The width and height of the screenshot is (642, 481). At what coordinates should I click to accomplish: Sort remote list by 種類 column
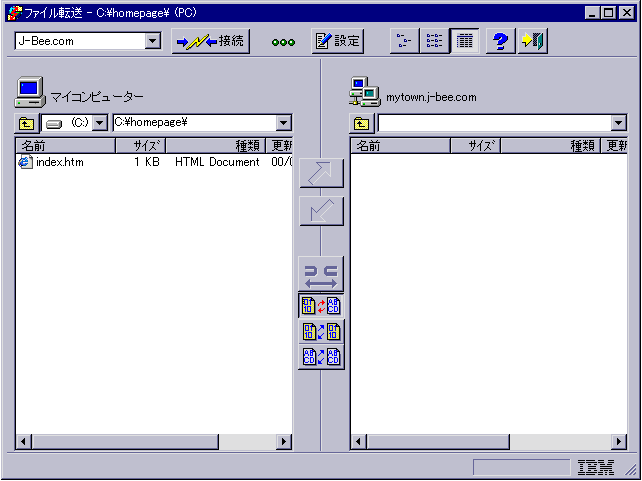point(550,146)
